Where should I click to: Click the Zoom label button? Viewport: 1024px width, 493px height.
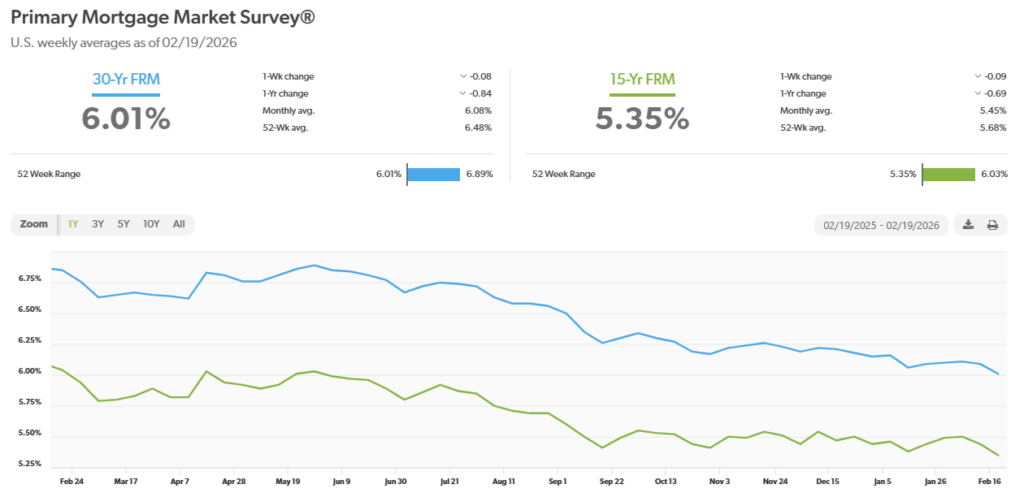34,224
